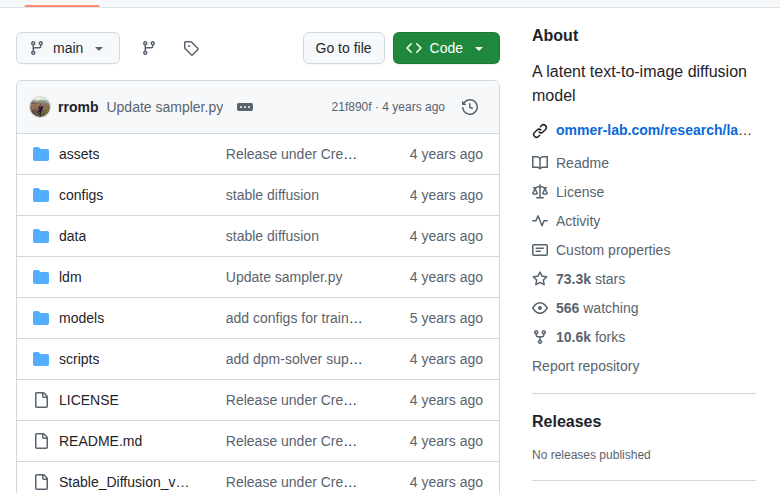Open README.md row Release under Cre… commit

coord(291,441)
